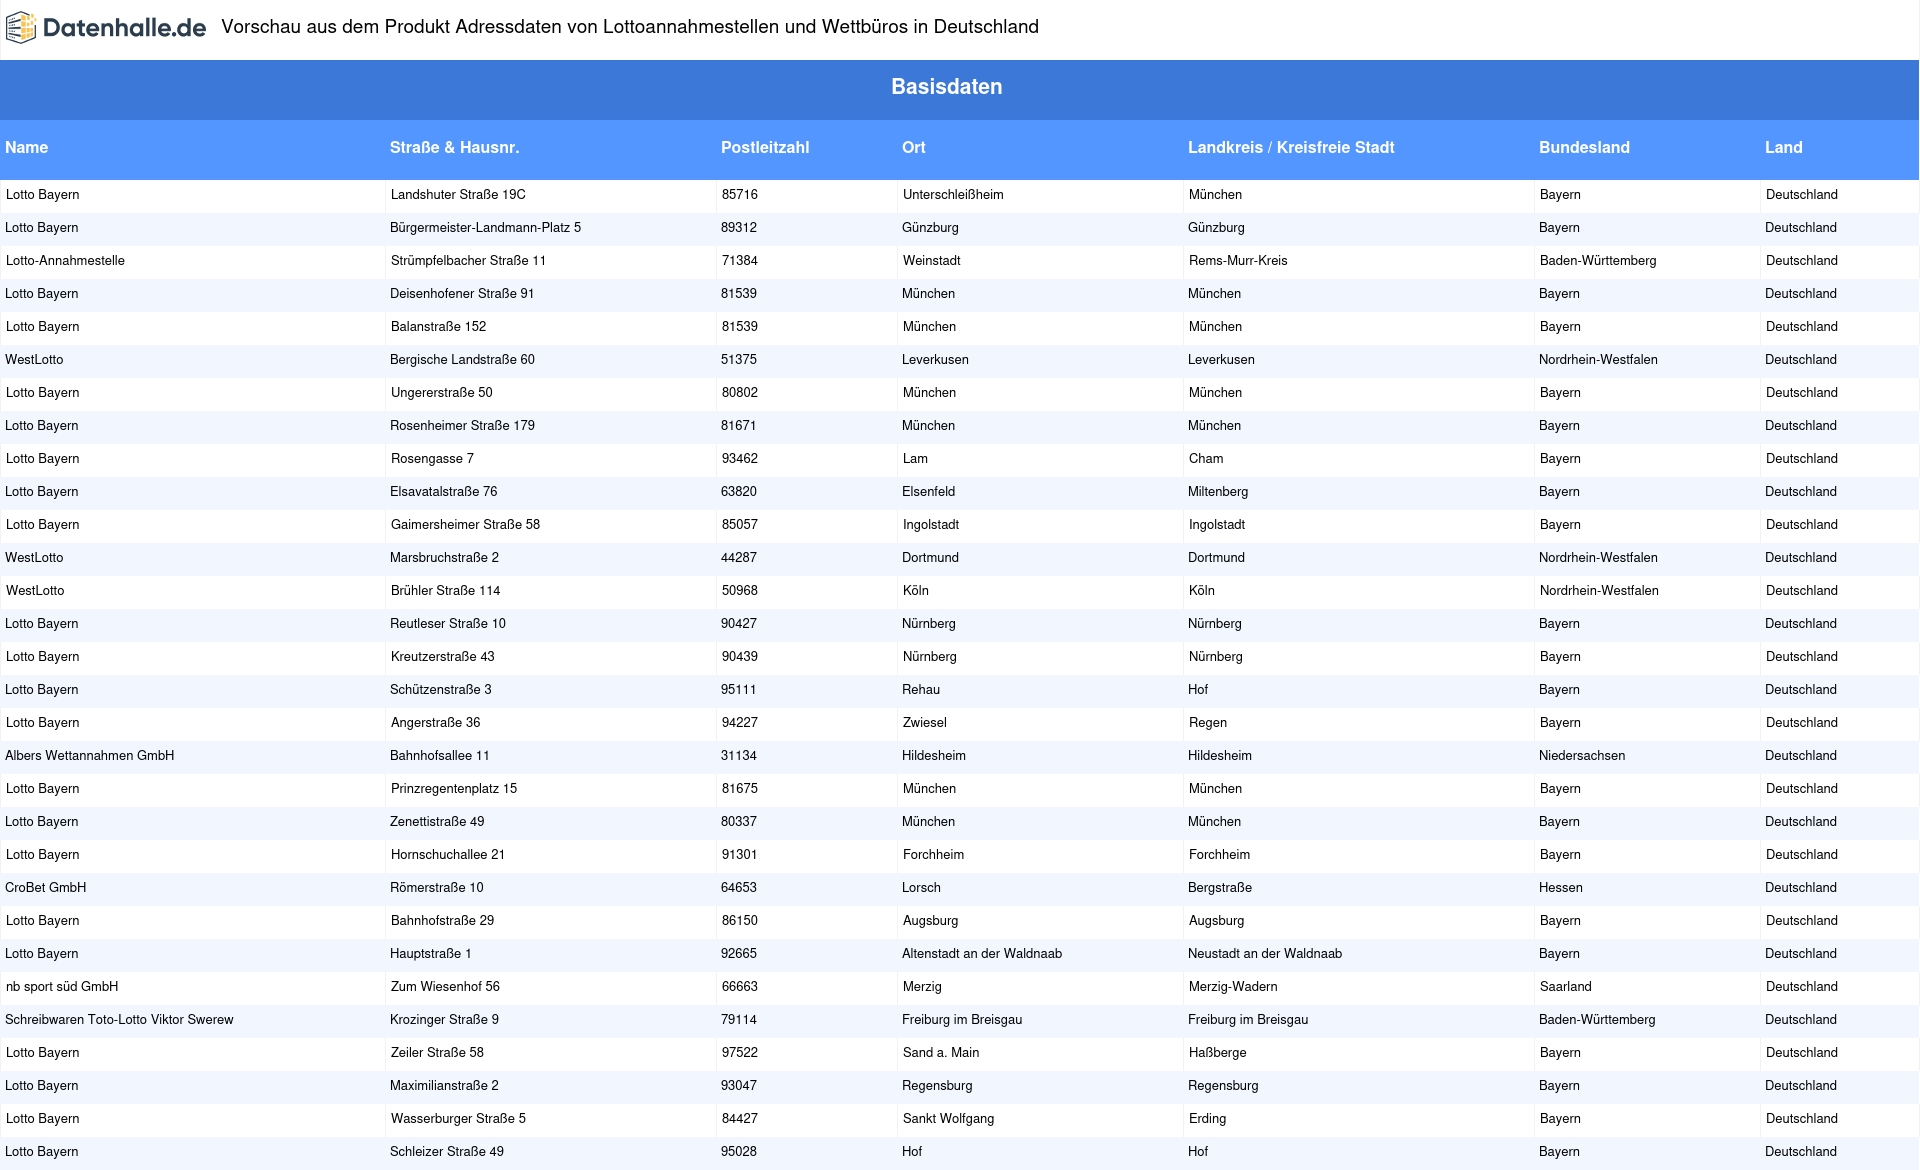
Task: Select the Basisdaten section header
Action: point(946,87)
